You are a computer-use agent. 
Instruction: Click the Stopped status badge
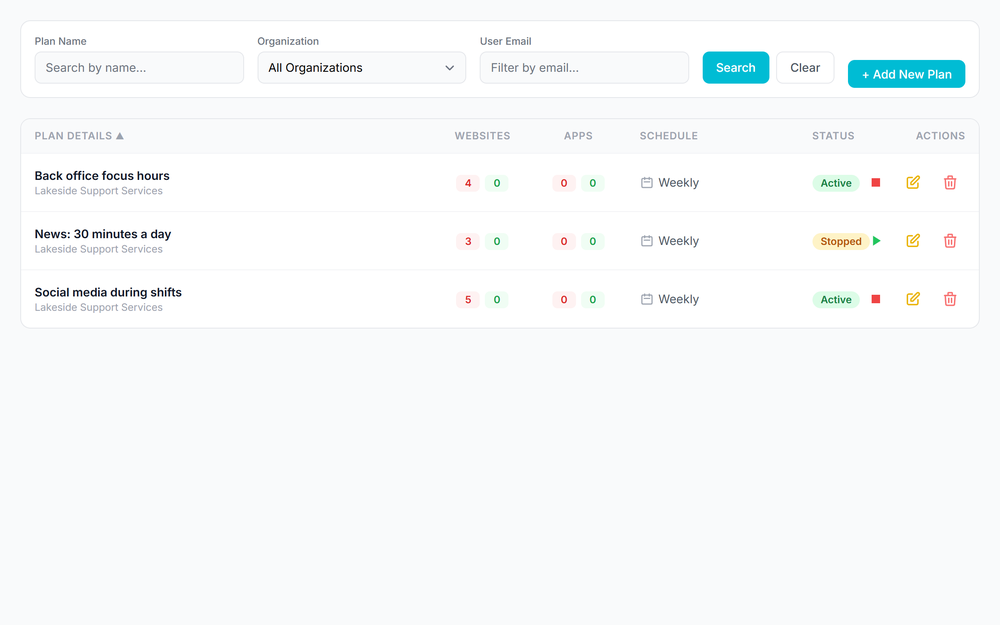(x=841, y=241)
